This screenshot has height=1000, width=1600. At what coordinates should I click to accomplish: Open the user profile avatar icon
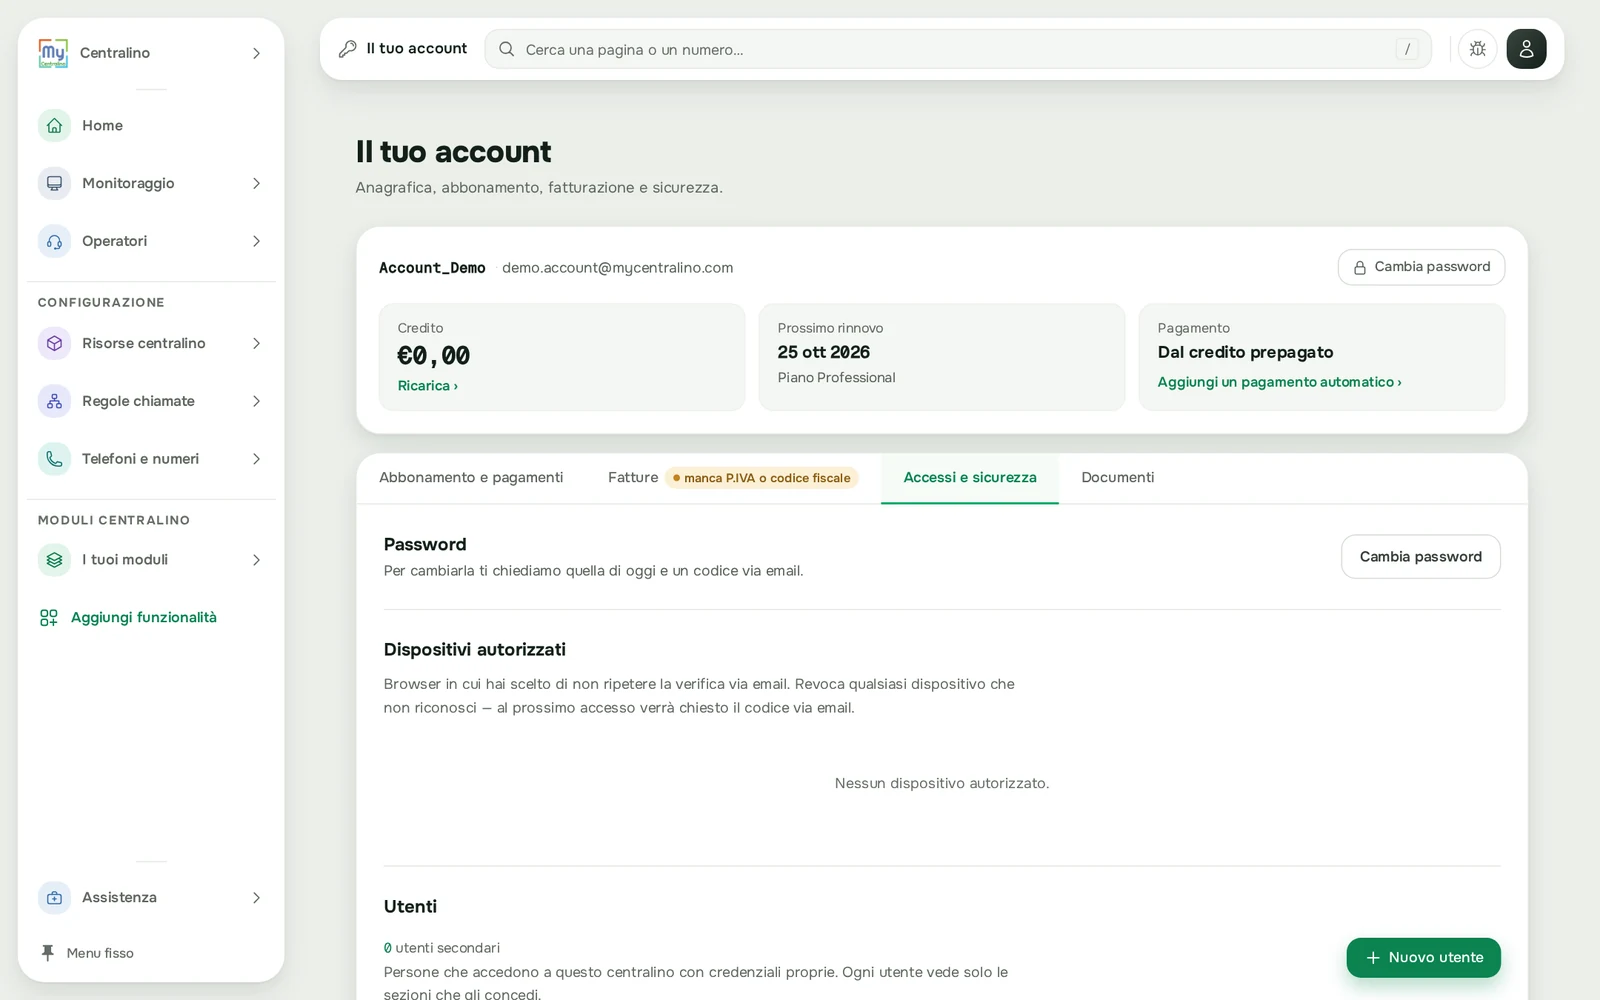1526,49
